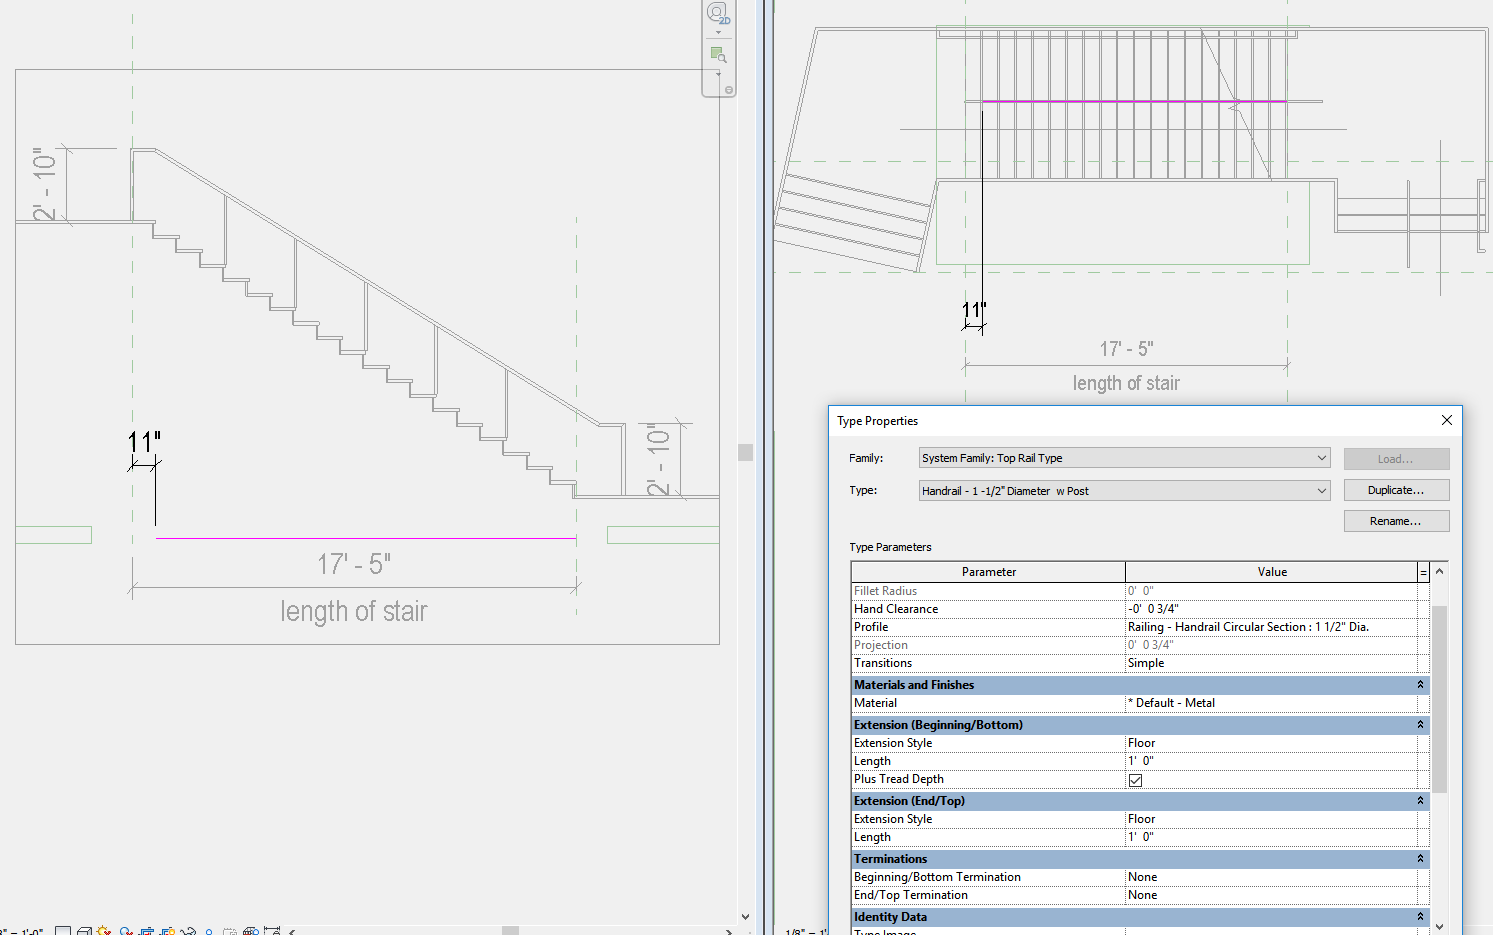This screenshot has height=935, width=1493.
Task: Open the navigation bar customize menu
Action: click(729, 90)
